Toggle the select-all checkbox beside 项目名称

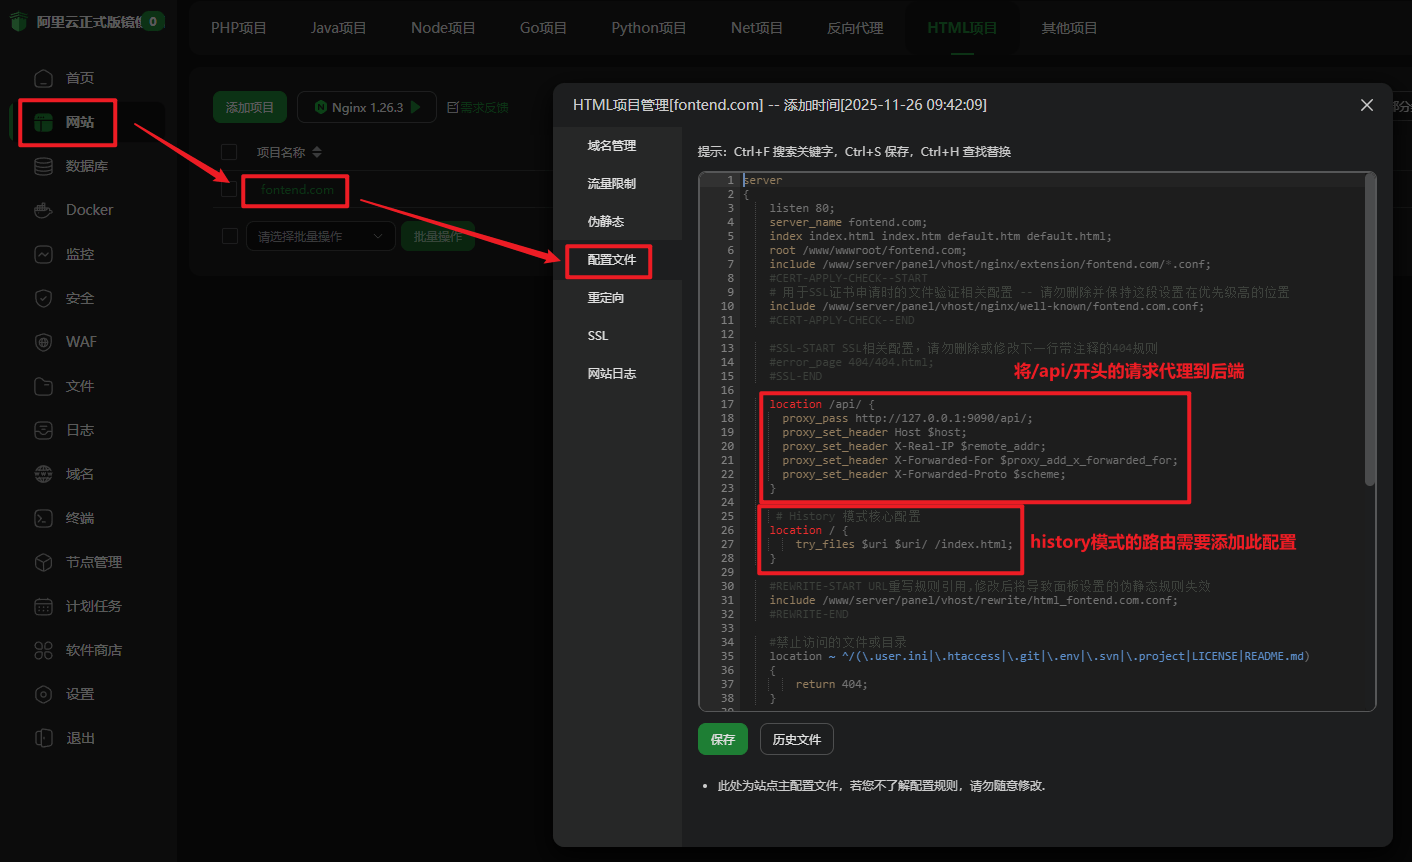[229, 152]
